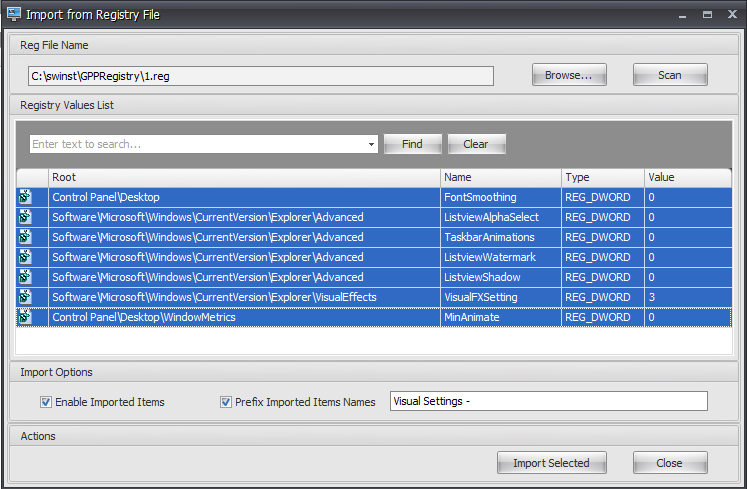Click the registry icon beside TaskbarAnimations row
The width and height of the screenshot is (747, 489).
(25, 237)
